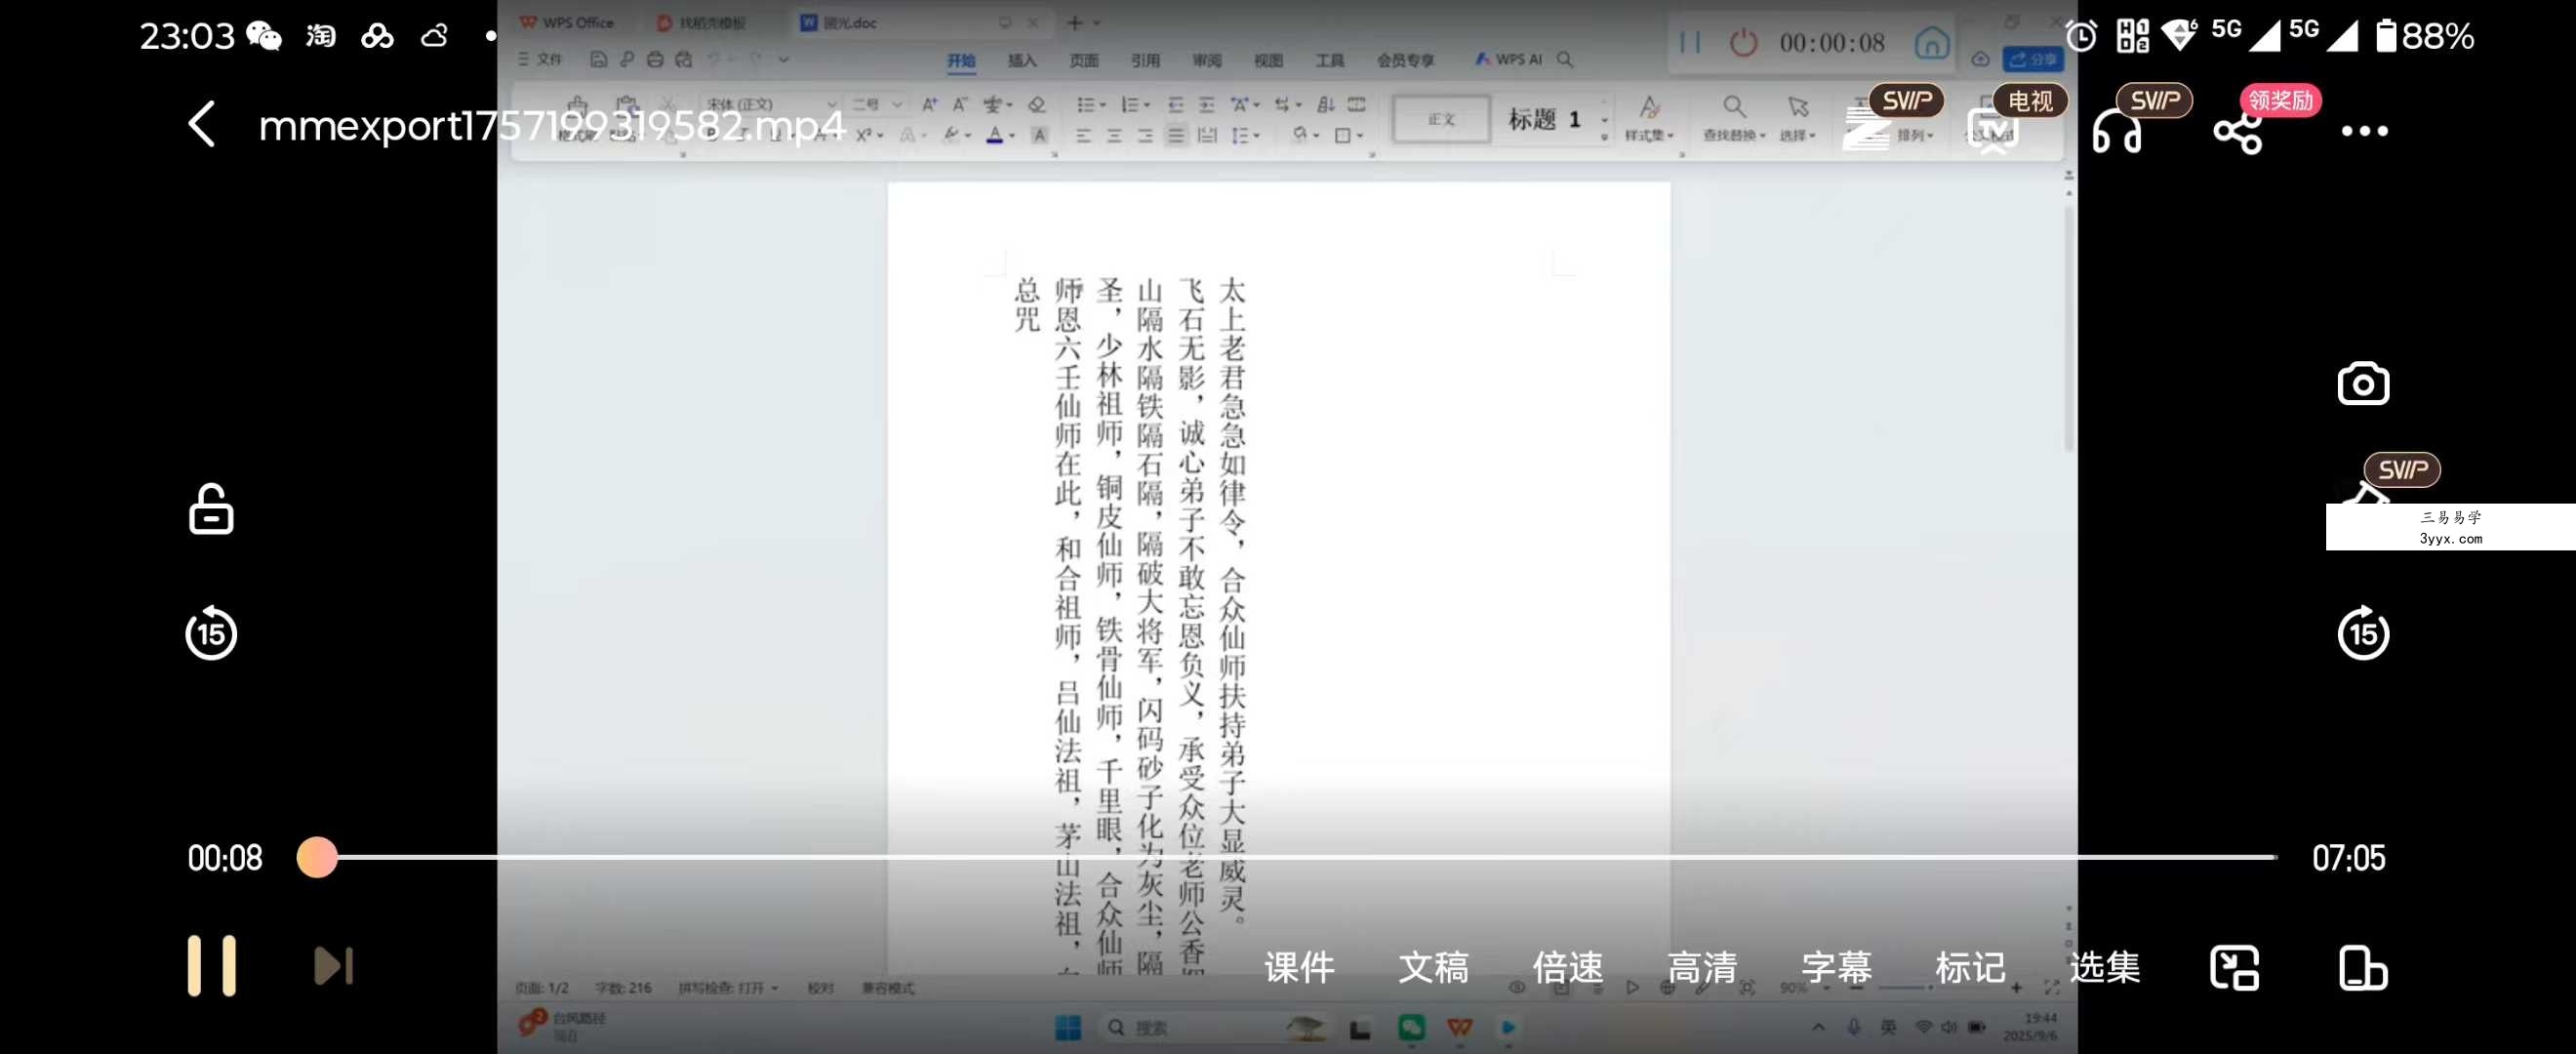Take a video screenshot with the camera icon

pos(2363,384)
